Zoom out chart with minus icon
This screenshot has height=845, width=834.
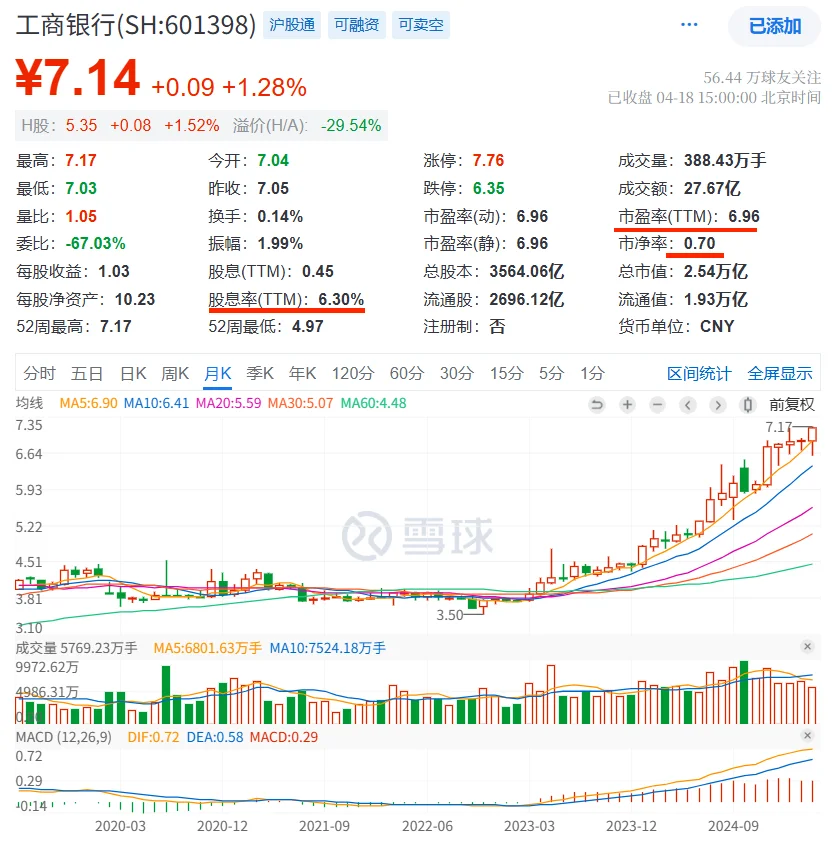[657, 404]
